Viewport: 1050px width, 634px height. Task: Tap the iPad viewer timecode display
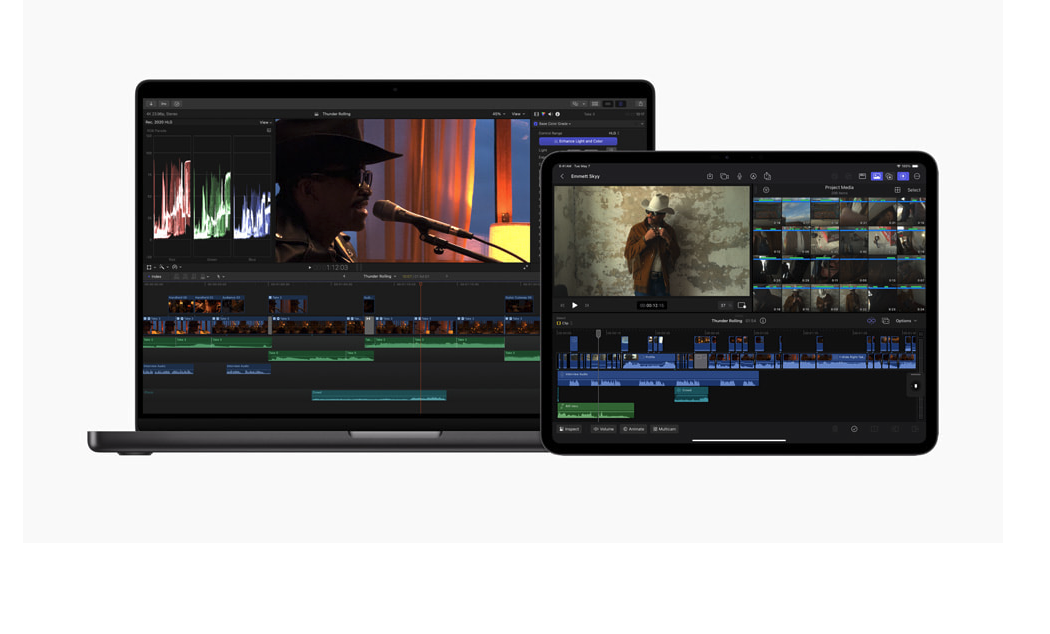pos(651,305)
